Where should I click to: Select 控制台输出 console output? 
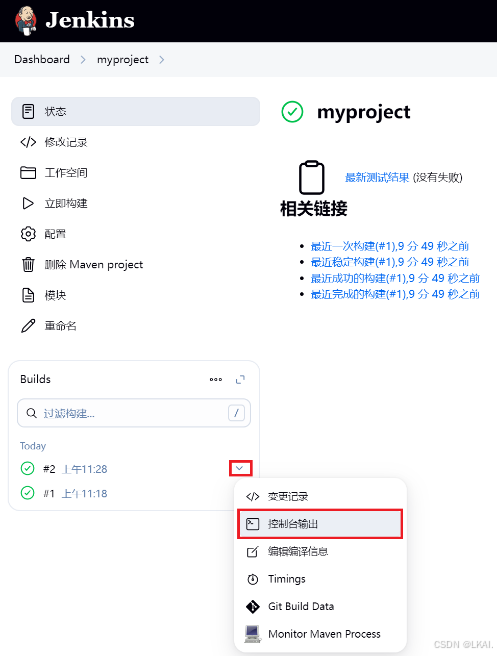point(320,524)
